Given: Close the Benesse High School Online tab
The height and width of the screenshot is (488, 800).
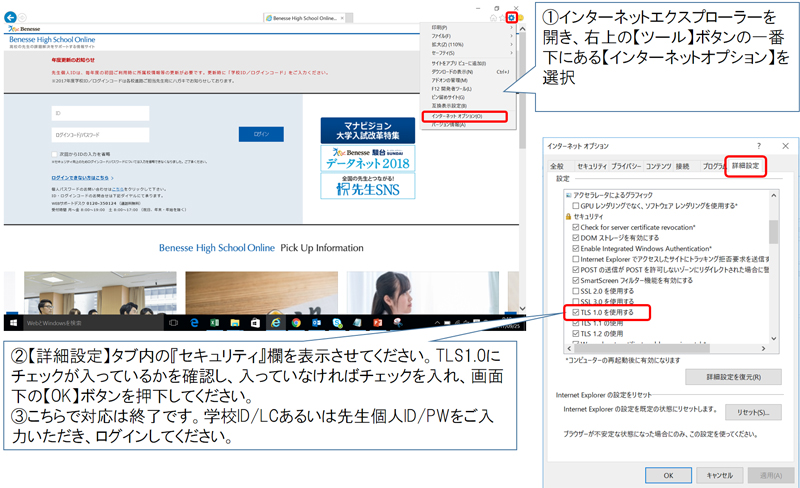Looking at the screenshot, I should 342,18.
